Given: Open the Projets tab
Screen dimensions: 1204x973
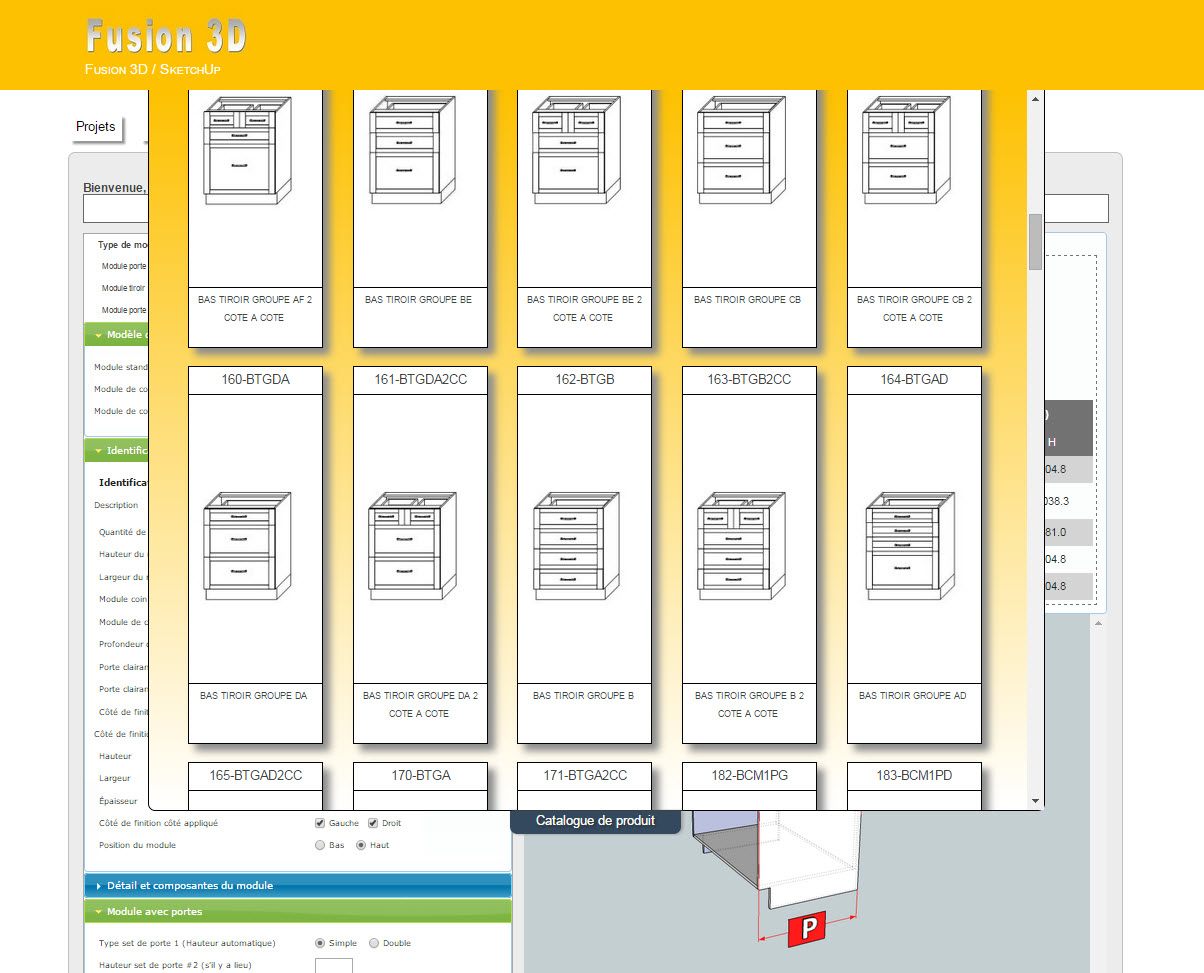Looking at the screenshot, I should click(96, 127).
